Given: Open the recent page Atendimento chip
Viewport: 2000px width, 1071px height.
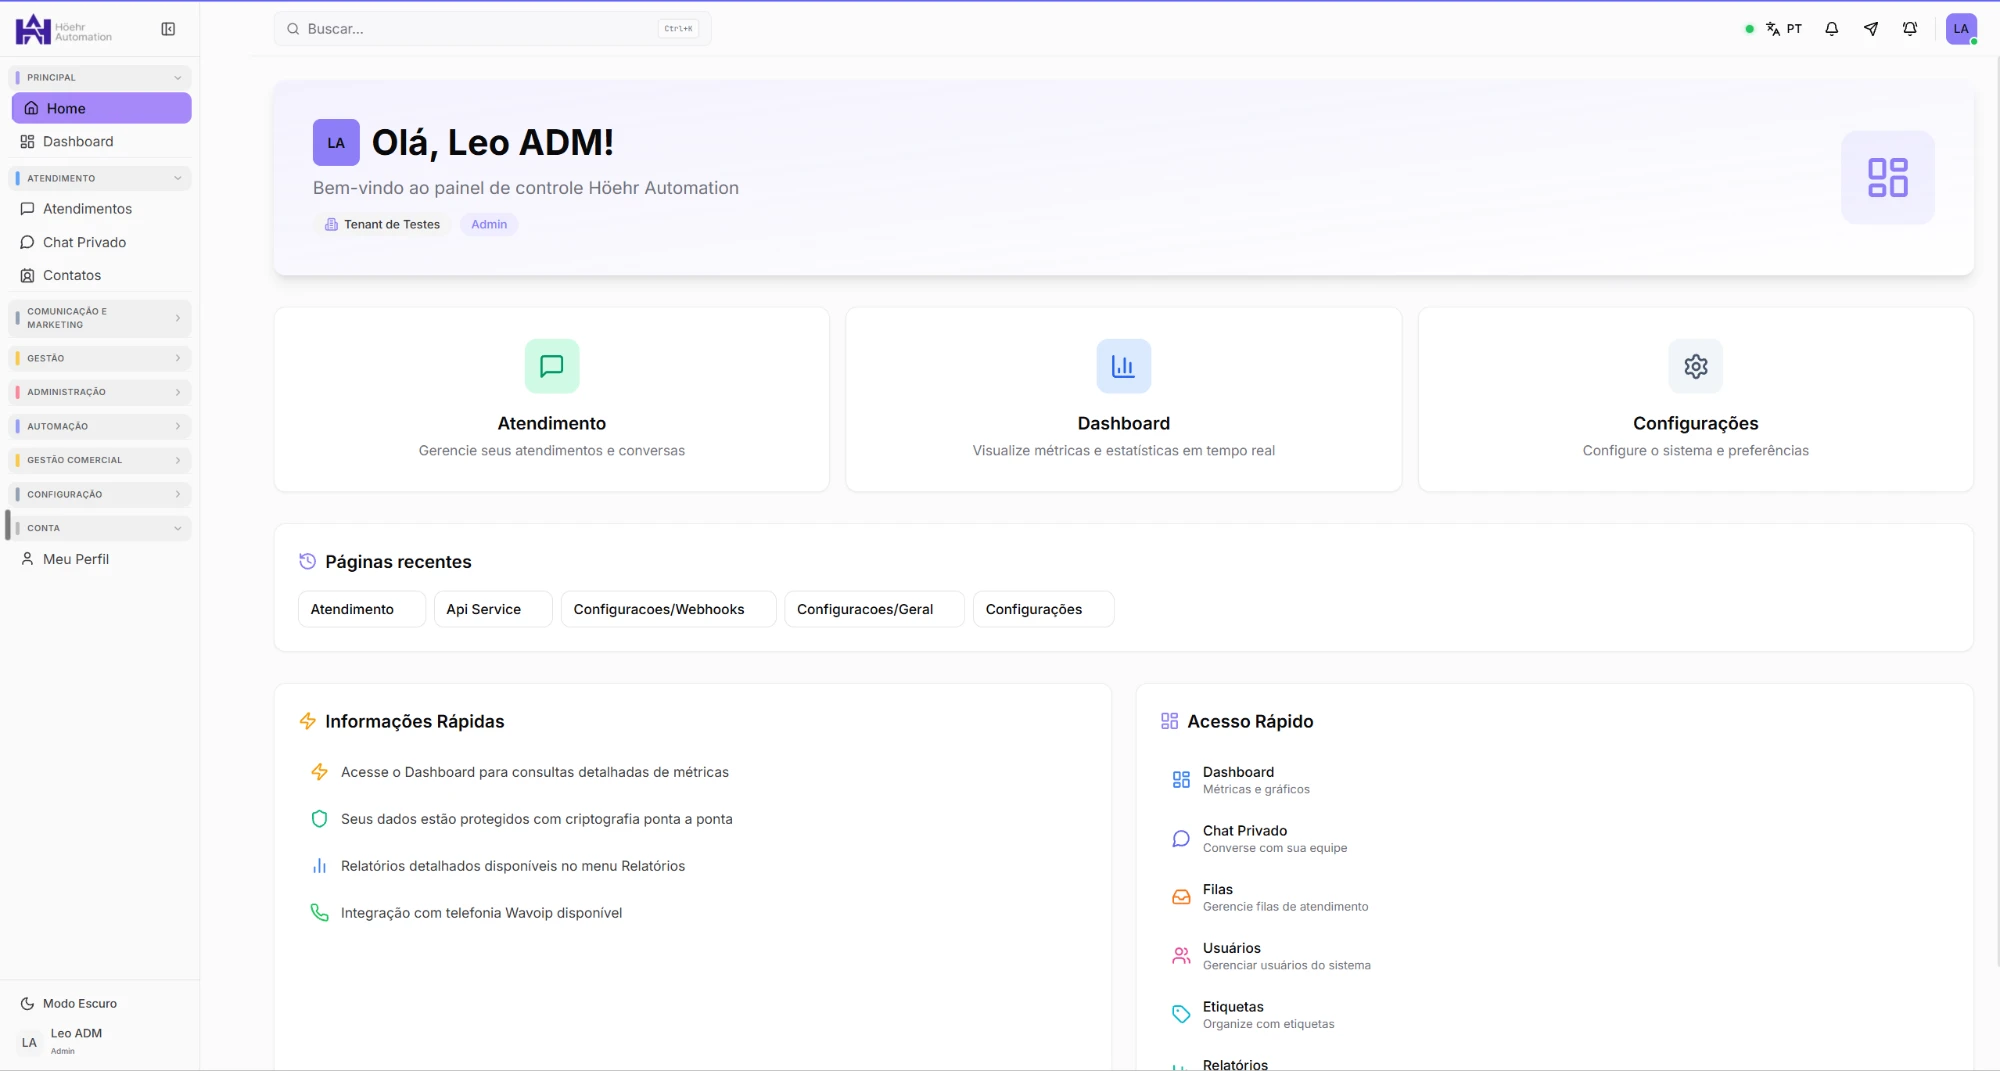Looking at the screenshot, I should tap(362, 609).
